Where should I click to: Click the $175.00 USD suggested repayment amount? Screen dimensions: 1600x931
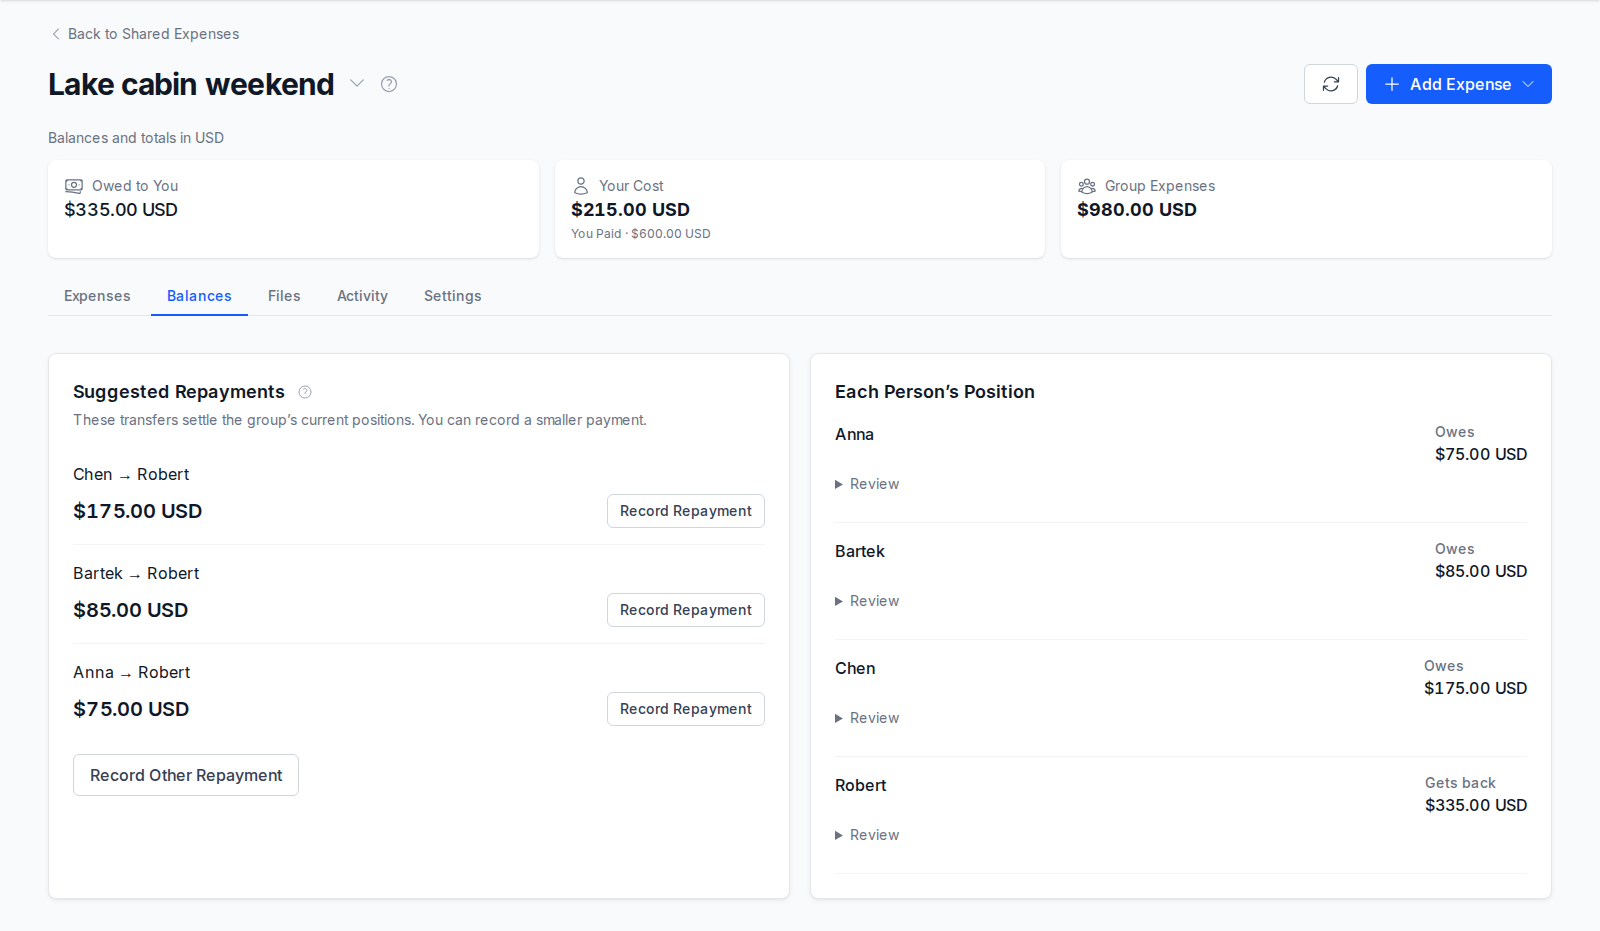click(x=138, y=511)
